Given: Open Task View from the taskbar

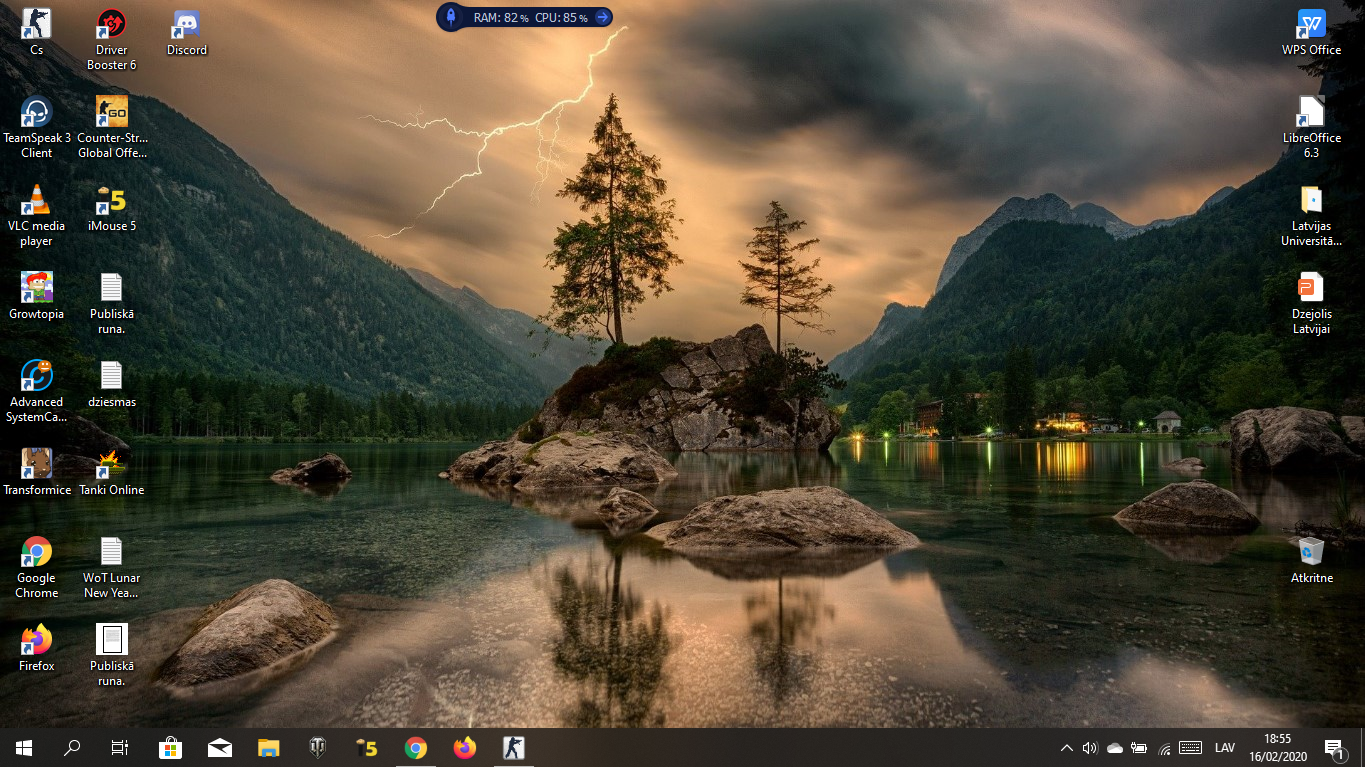Looking at the screenshot, I should (119, 747).
